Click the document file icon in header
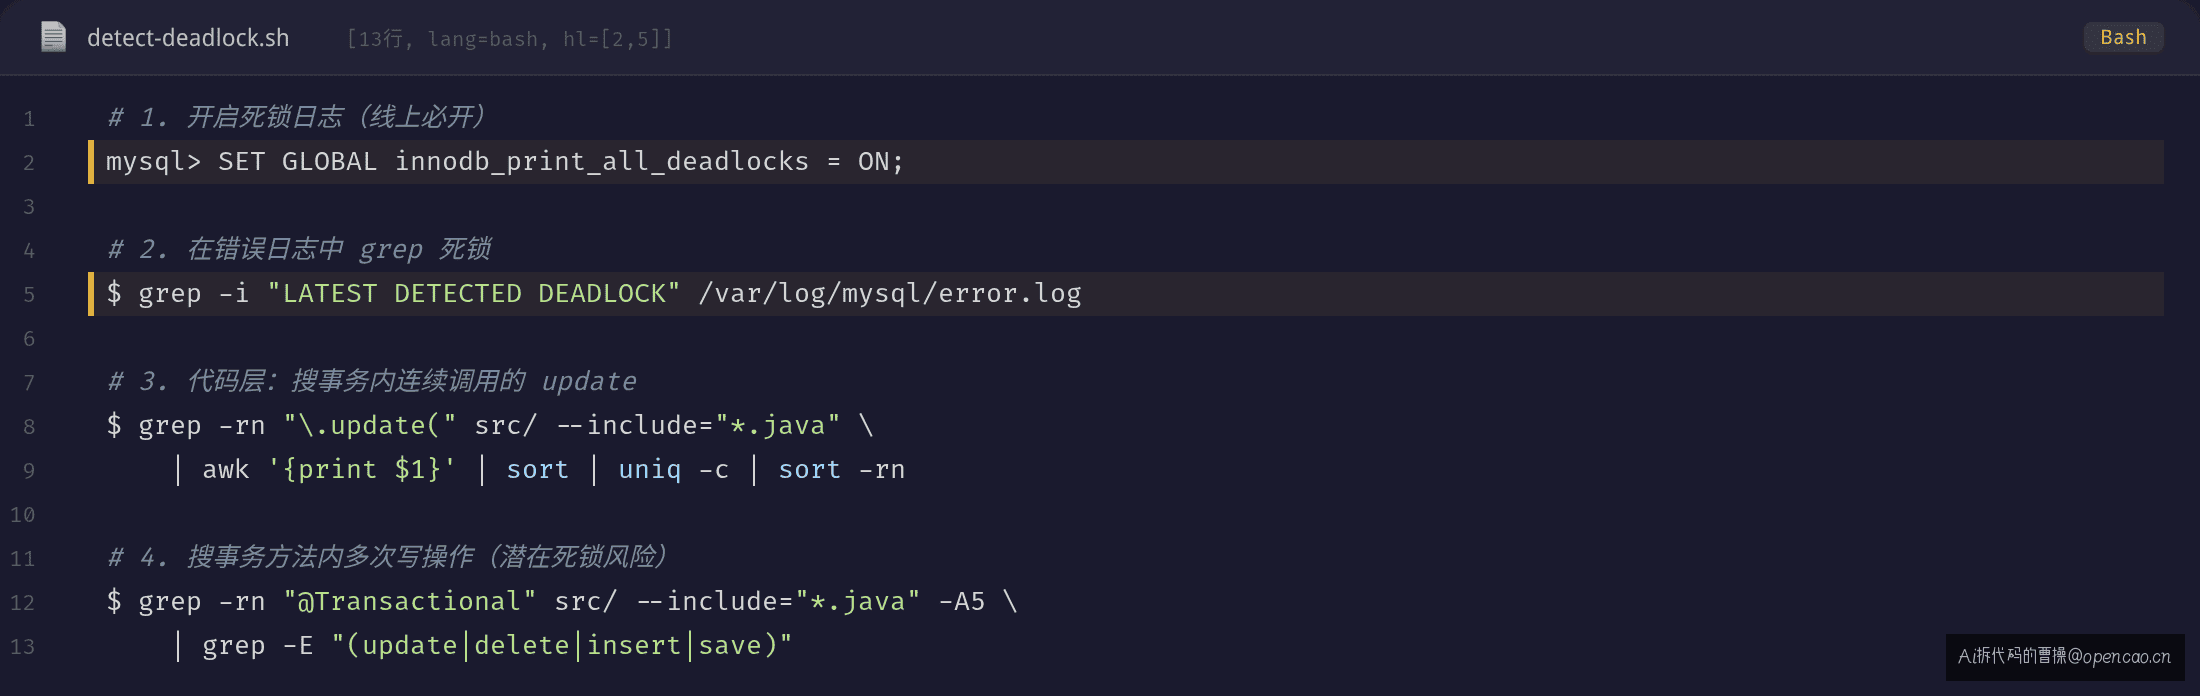Screen dimensions: 2200x696 click(x=53, y=38)
